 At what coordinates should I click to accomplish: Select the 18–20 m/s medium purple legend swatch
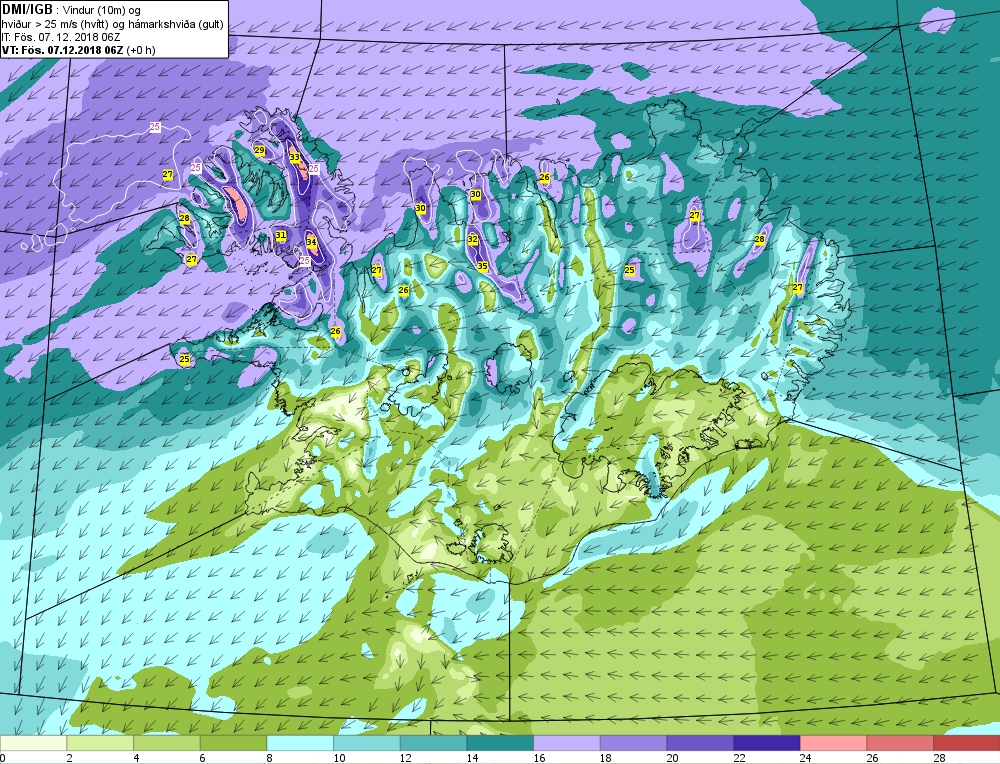(x=633, y=743)
